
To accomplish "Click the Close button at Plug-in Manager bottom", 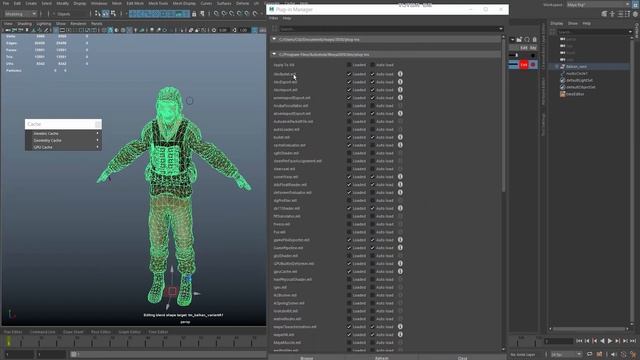I will (x=462, y=358).
